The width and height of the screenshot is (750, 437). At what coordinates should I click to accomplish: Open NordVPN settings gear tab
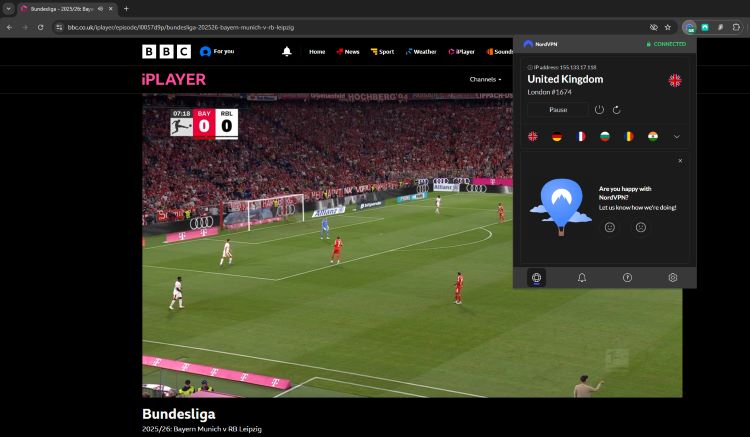tap(673, 277)
